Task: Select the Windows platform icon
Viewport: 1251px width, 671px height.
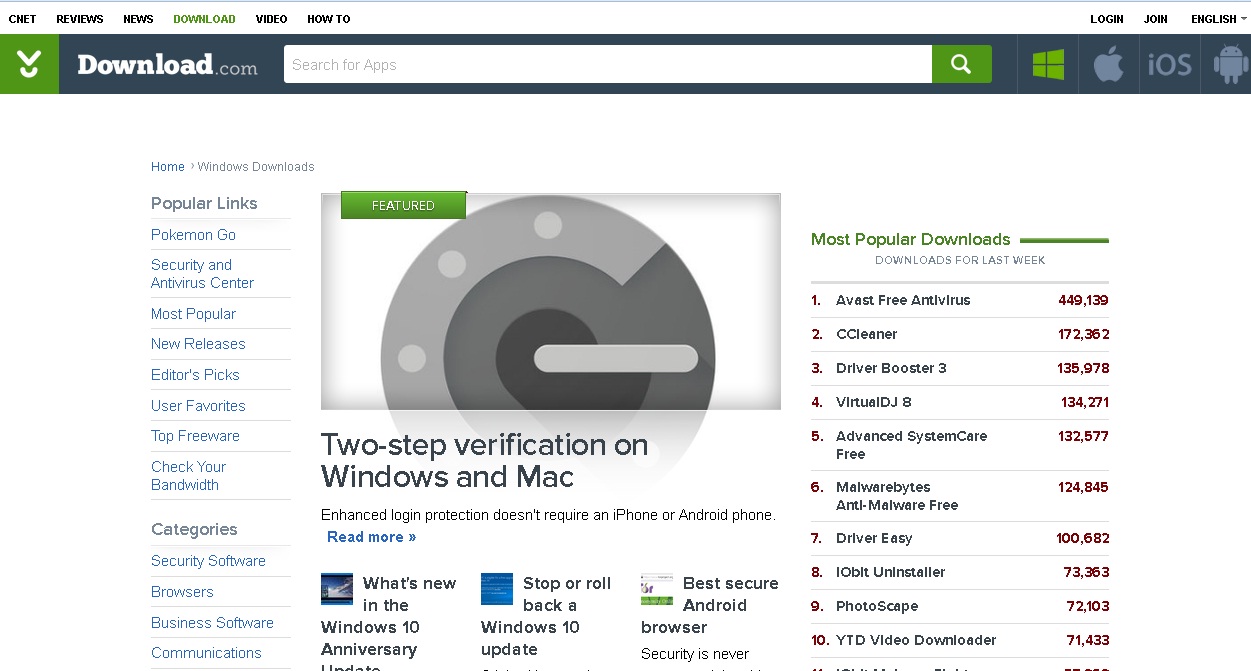Action: 1048,65
